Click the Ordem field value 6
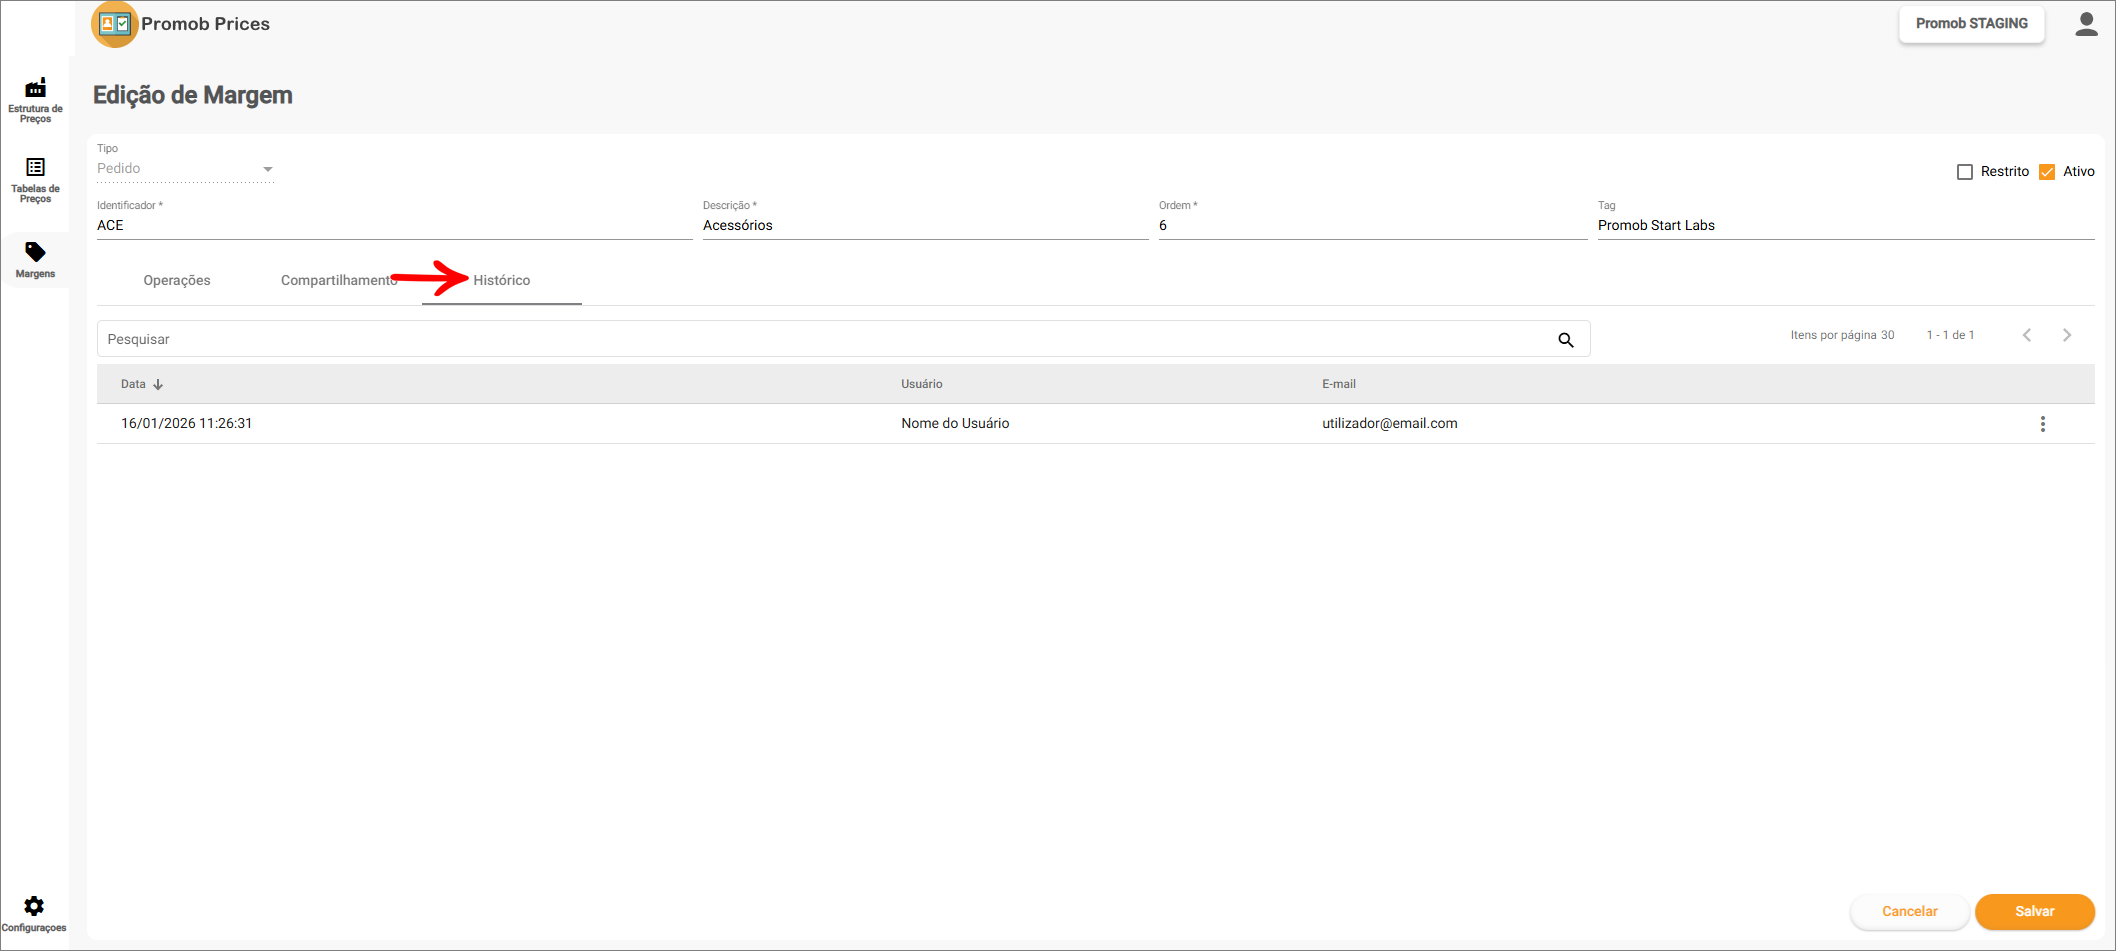This screenshot has height=951, width=2116. (1373, 226)
